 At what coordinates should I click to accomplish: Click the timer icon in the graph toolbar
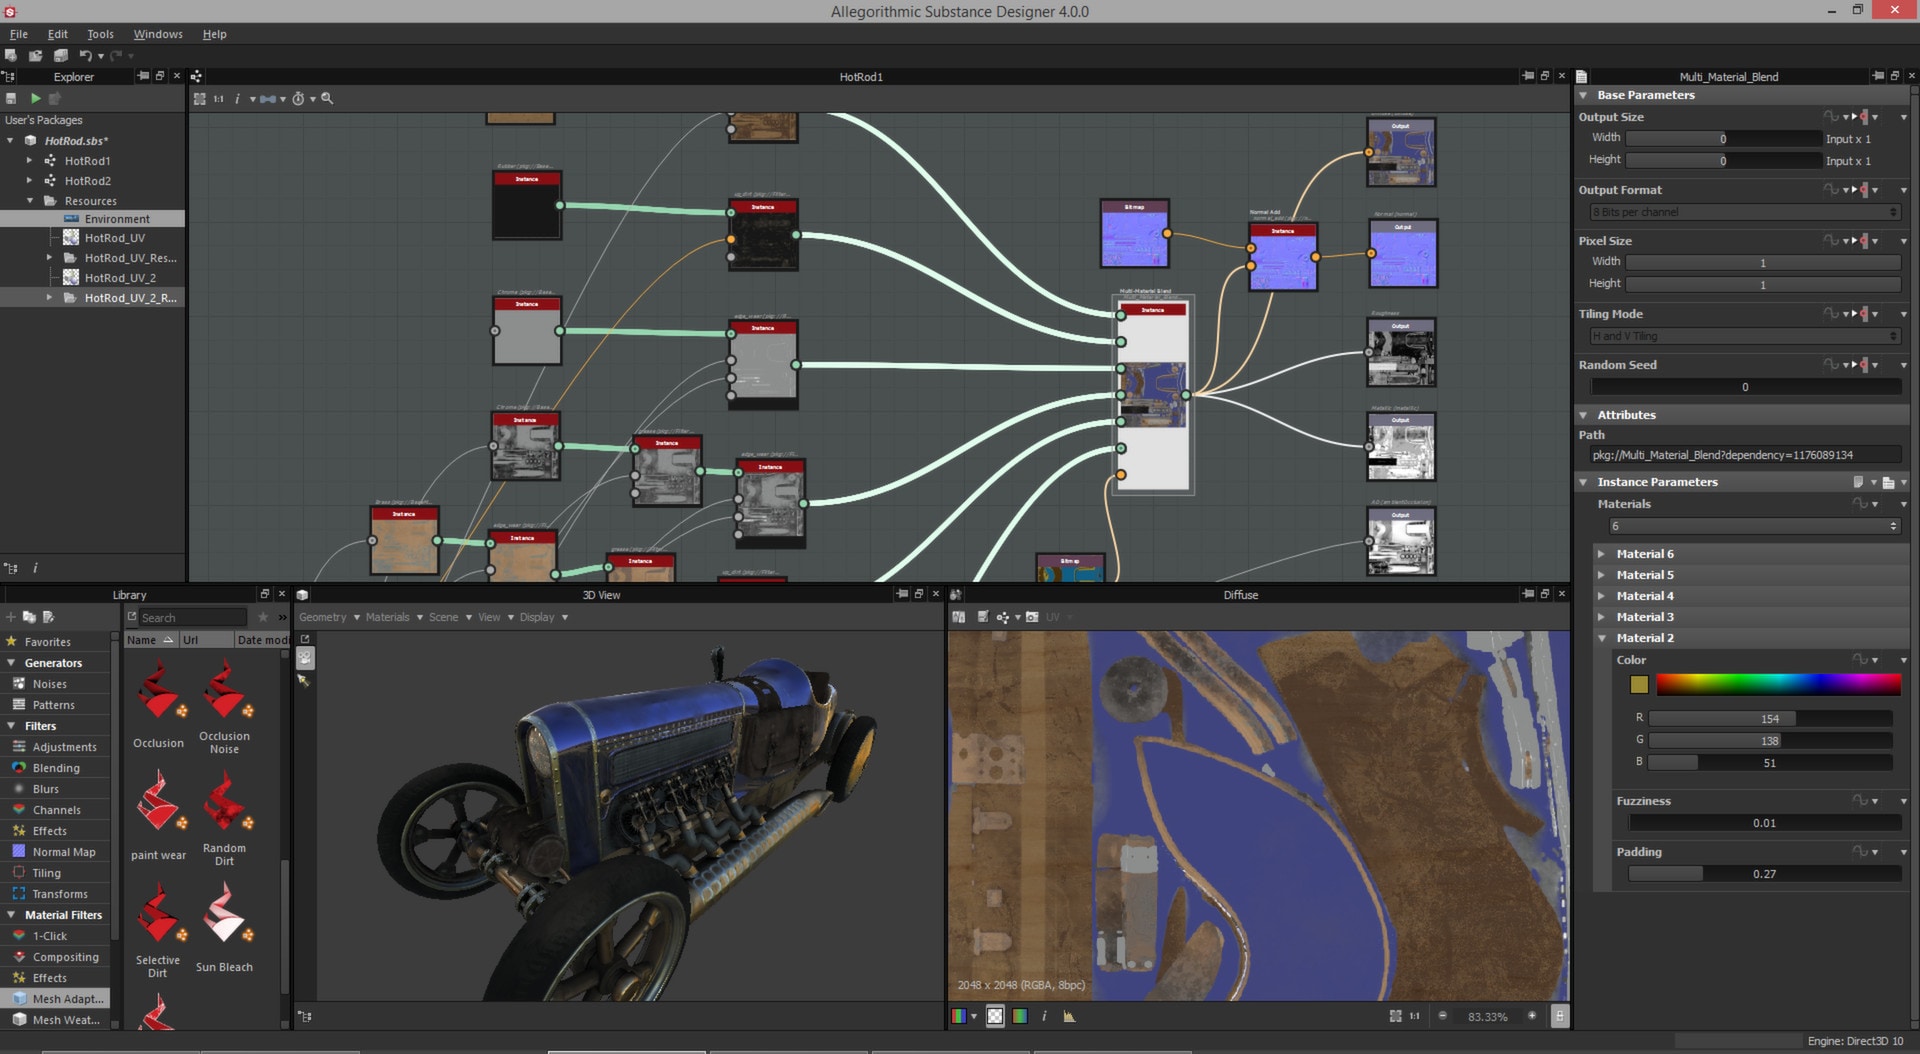pos(298,99)
